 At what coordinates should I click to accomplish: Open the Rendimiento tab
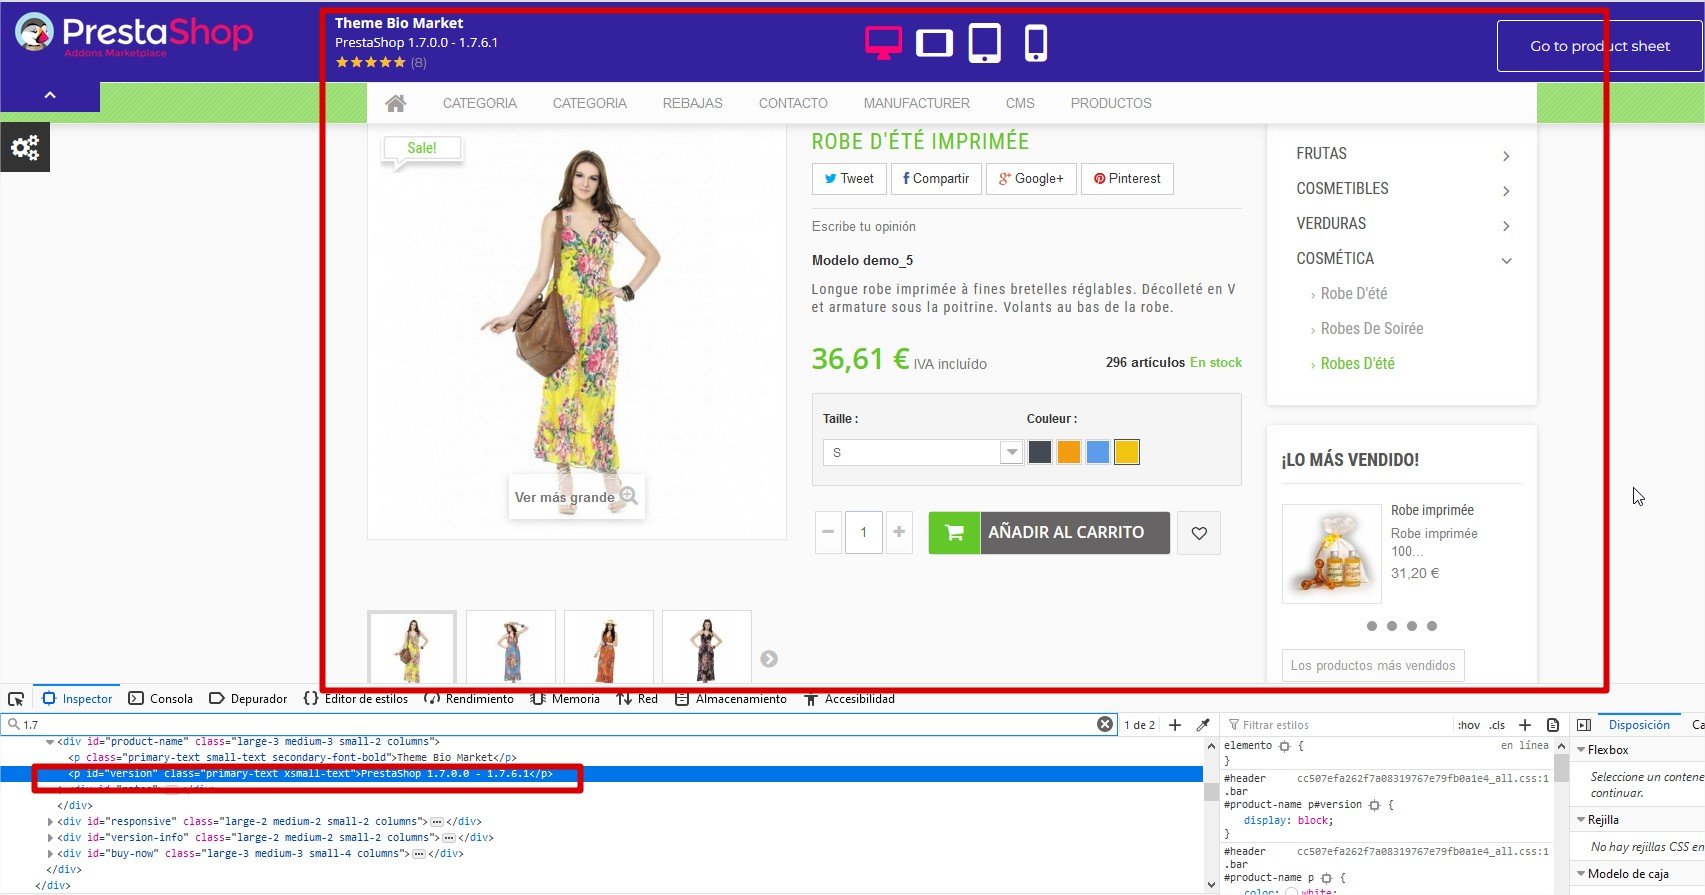click(x=469, y=699)
